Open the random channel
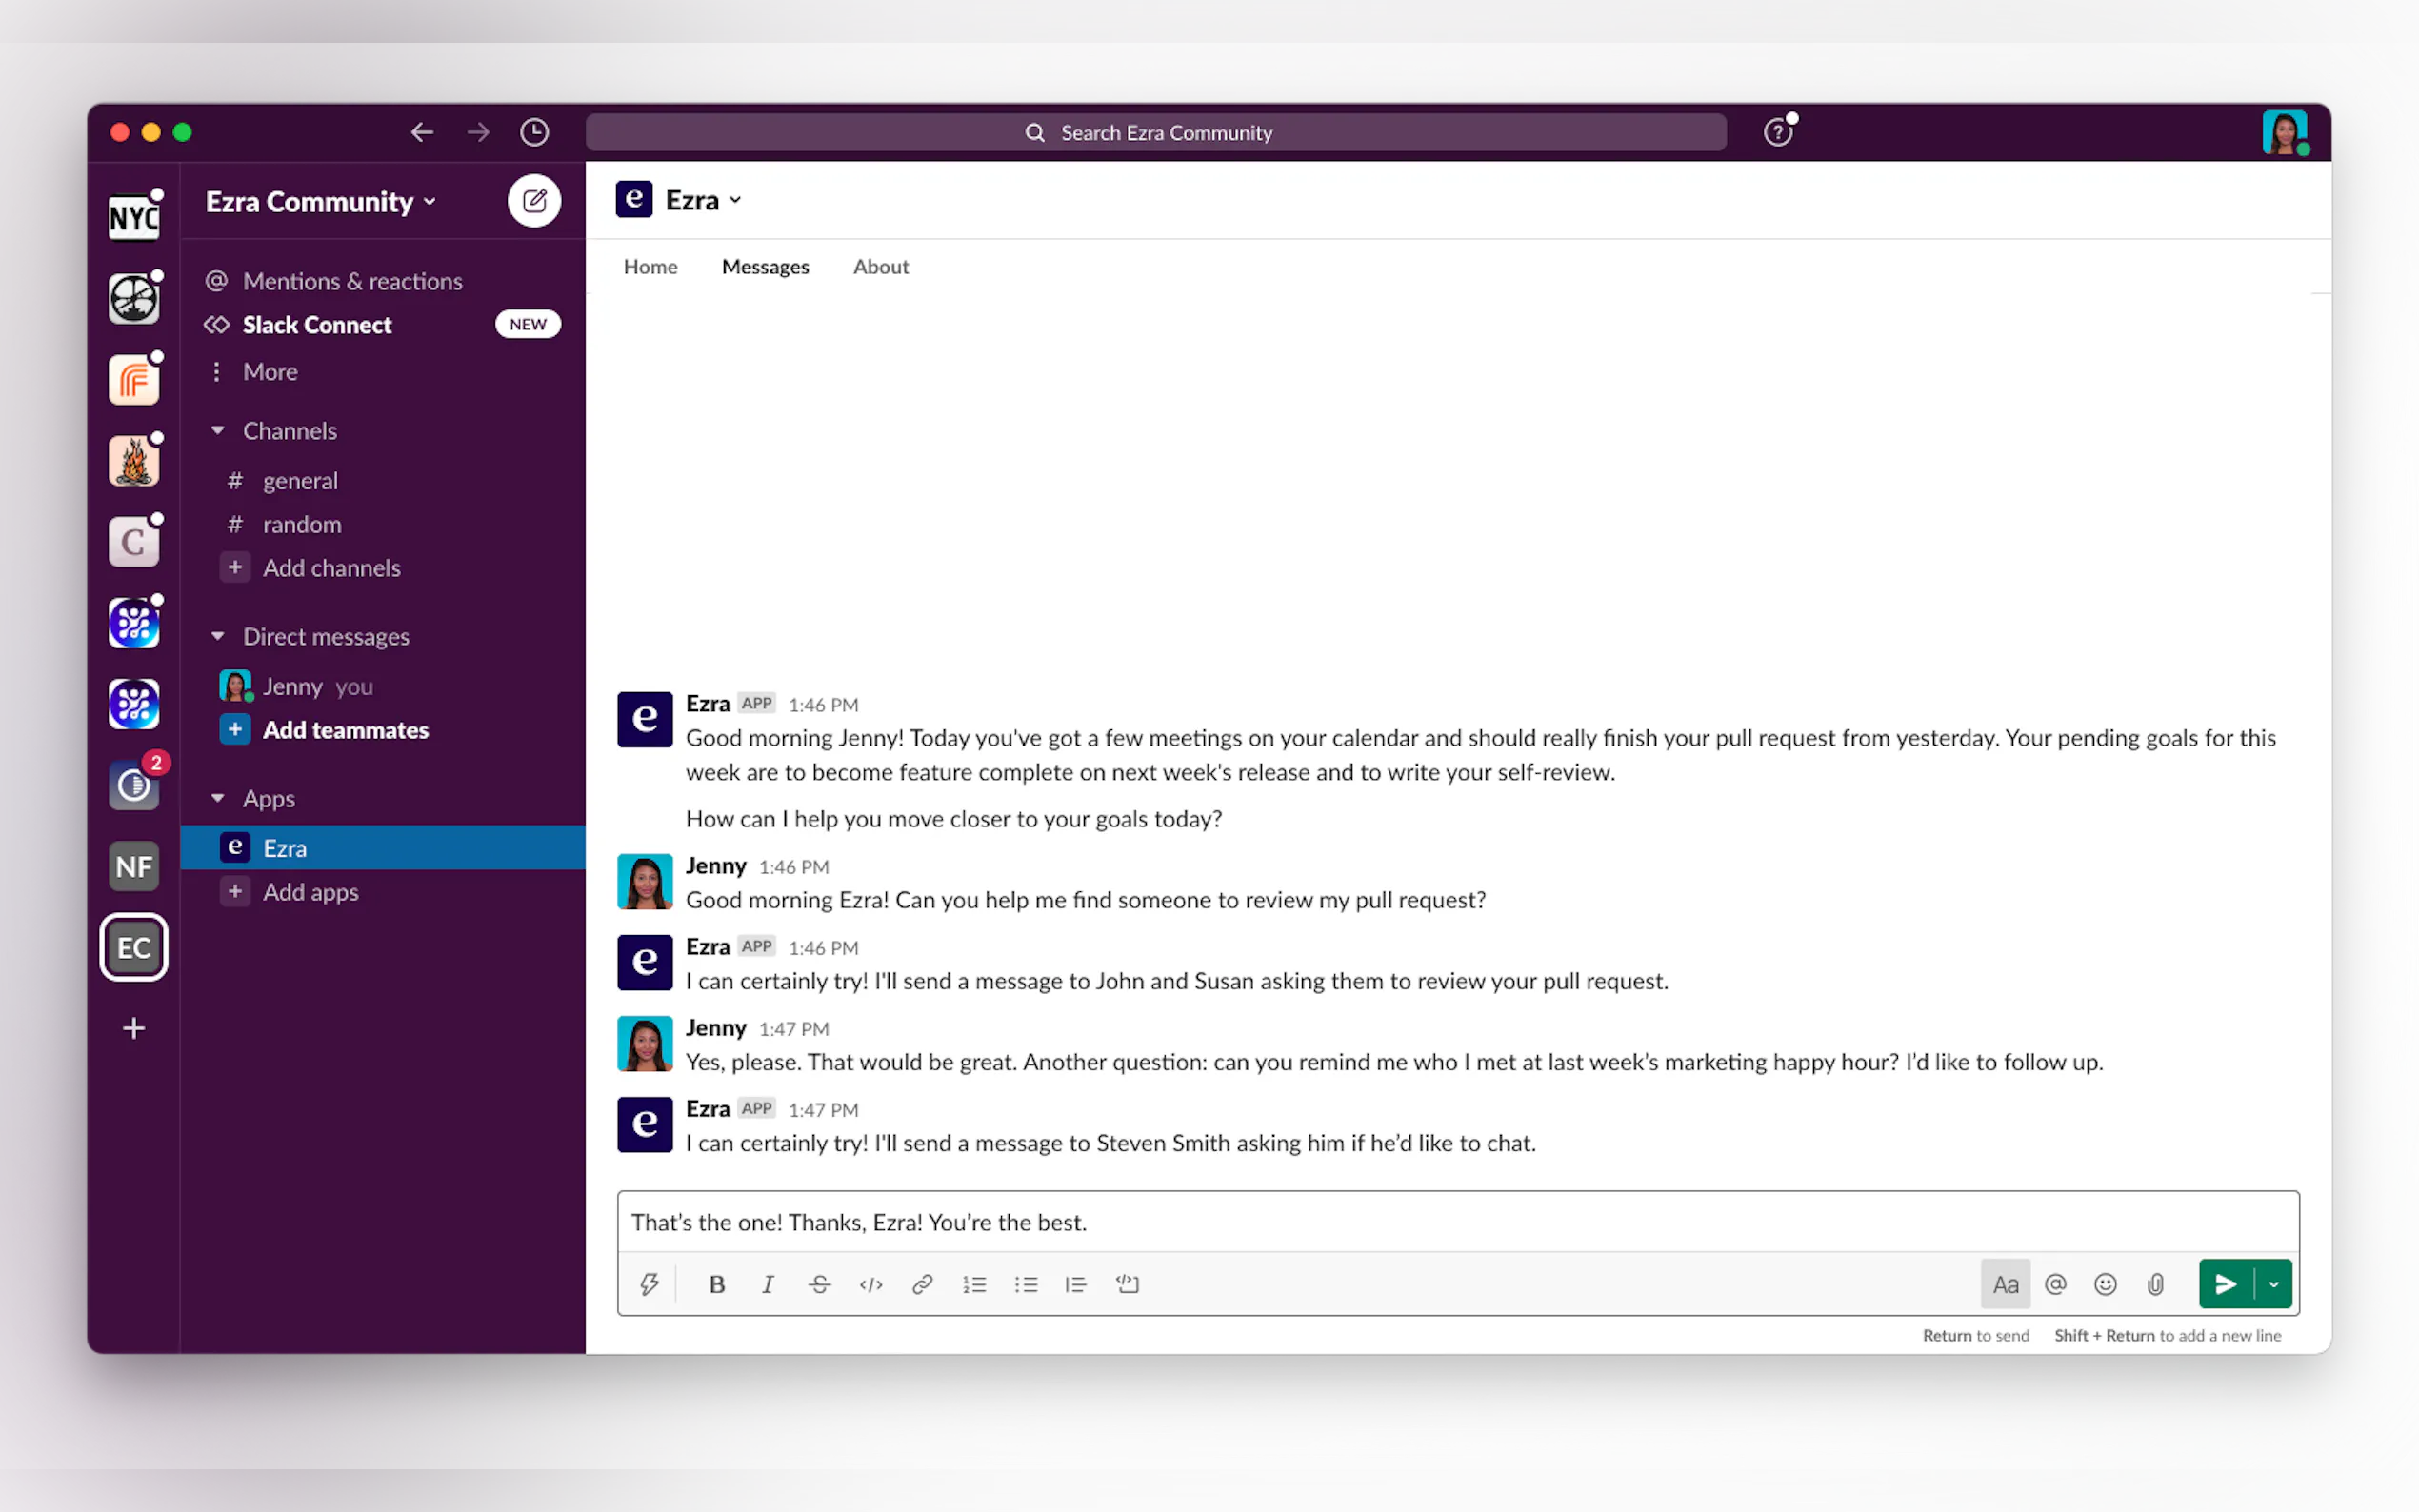This screenshot has height=1512, width=2419. click(x=301, y=524)
